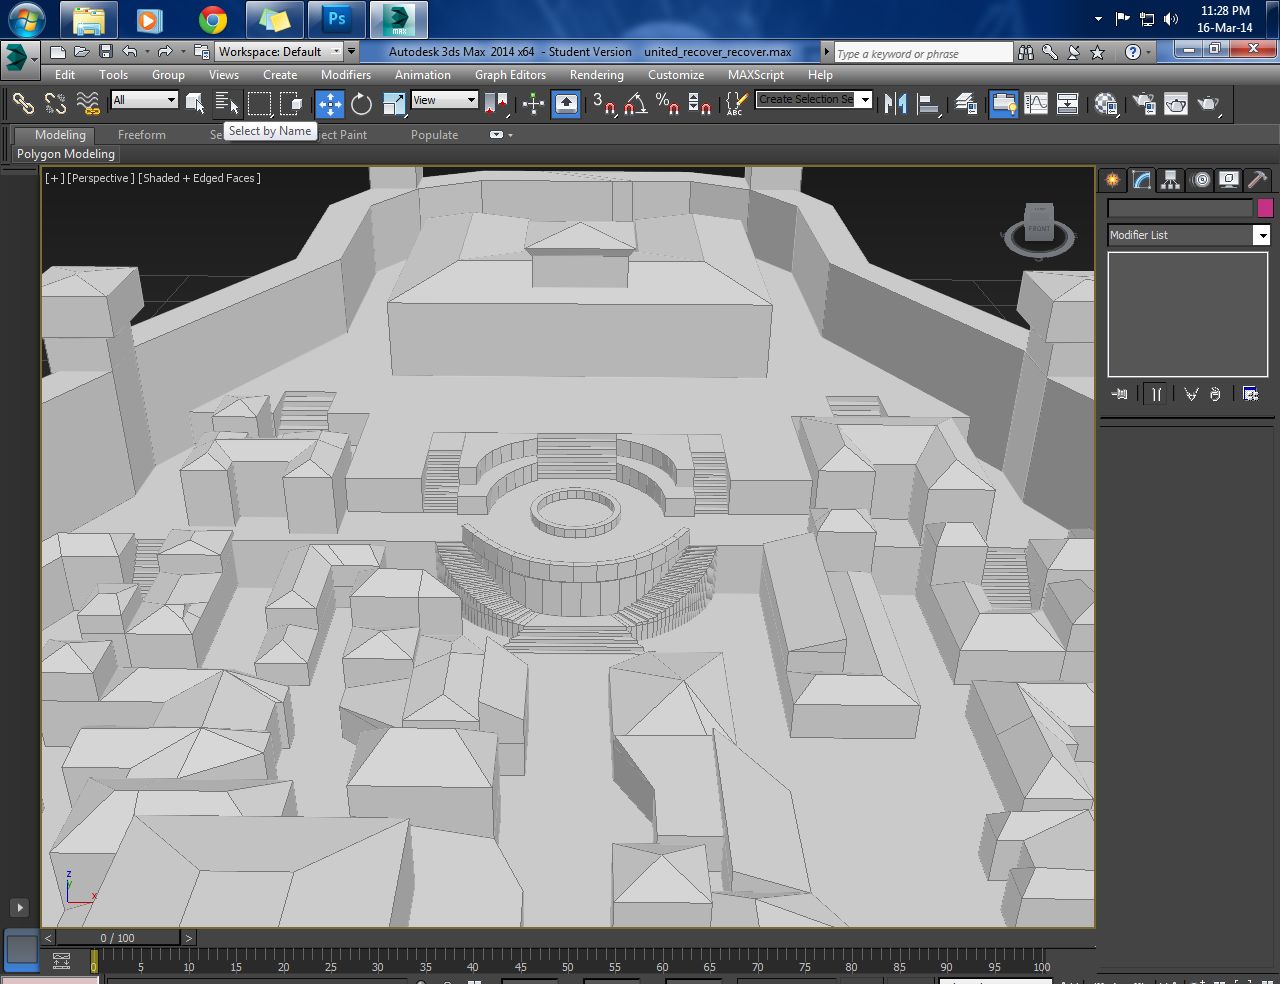Open the Utilities hammer panel

(x=1257, y=180)
